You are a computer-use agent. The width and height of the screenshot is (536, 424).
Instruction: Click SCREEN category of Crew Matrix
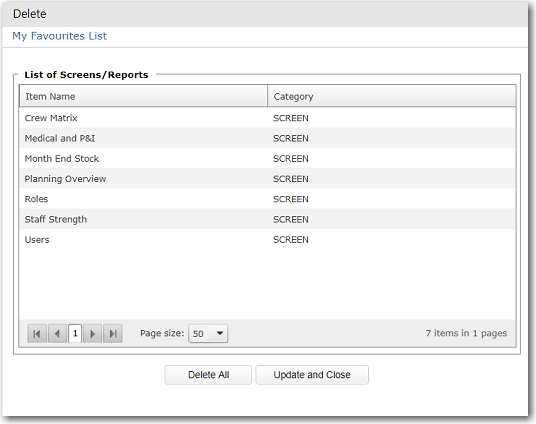tap(291, 118)
